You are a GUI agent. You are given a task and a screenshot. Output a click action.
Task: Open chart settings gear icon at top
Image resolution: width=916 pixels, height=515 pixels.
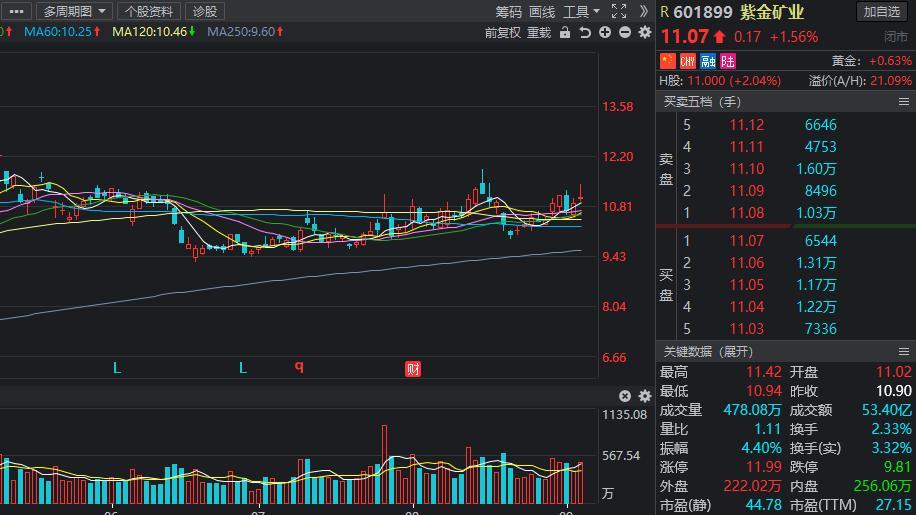coord(645,33)
